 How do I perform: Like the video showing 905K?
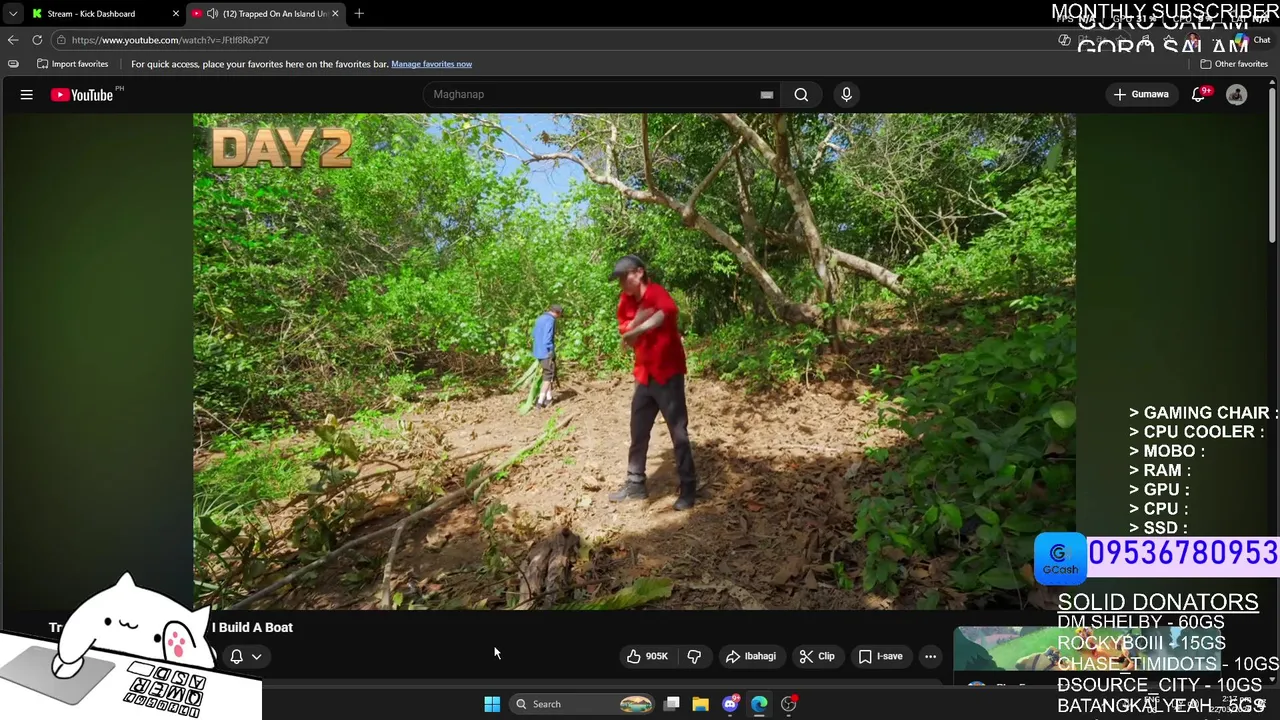647,656
